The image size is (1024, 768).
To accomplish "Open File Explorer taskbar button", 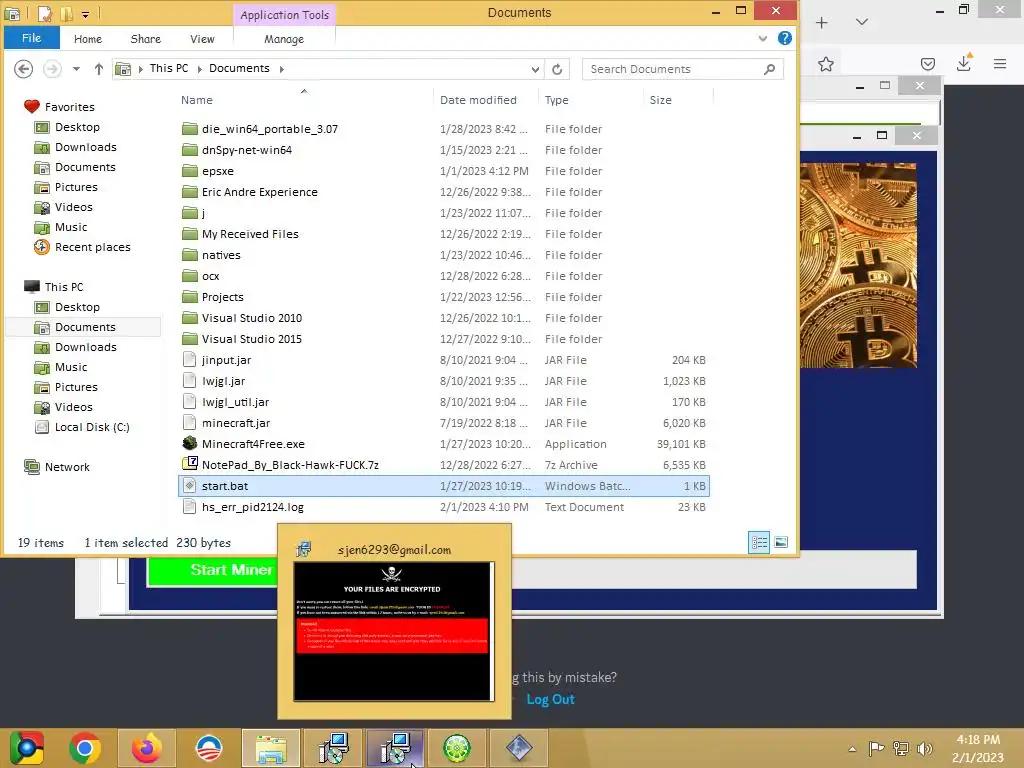I will point(271,748).
